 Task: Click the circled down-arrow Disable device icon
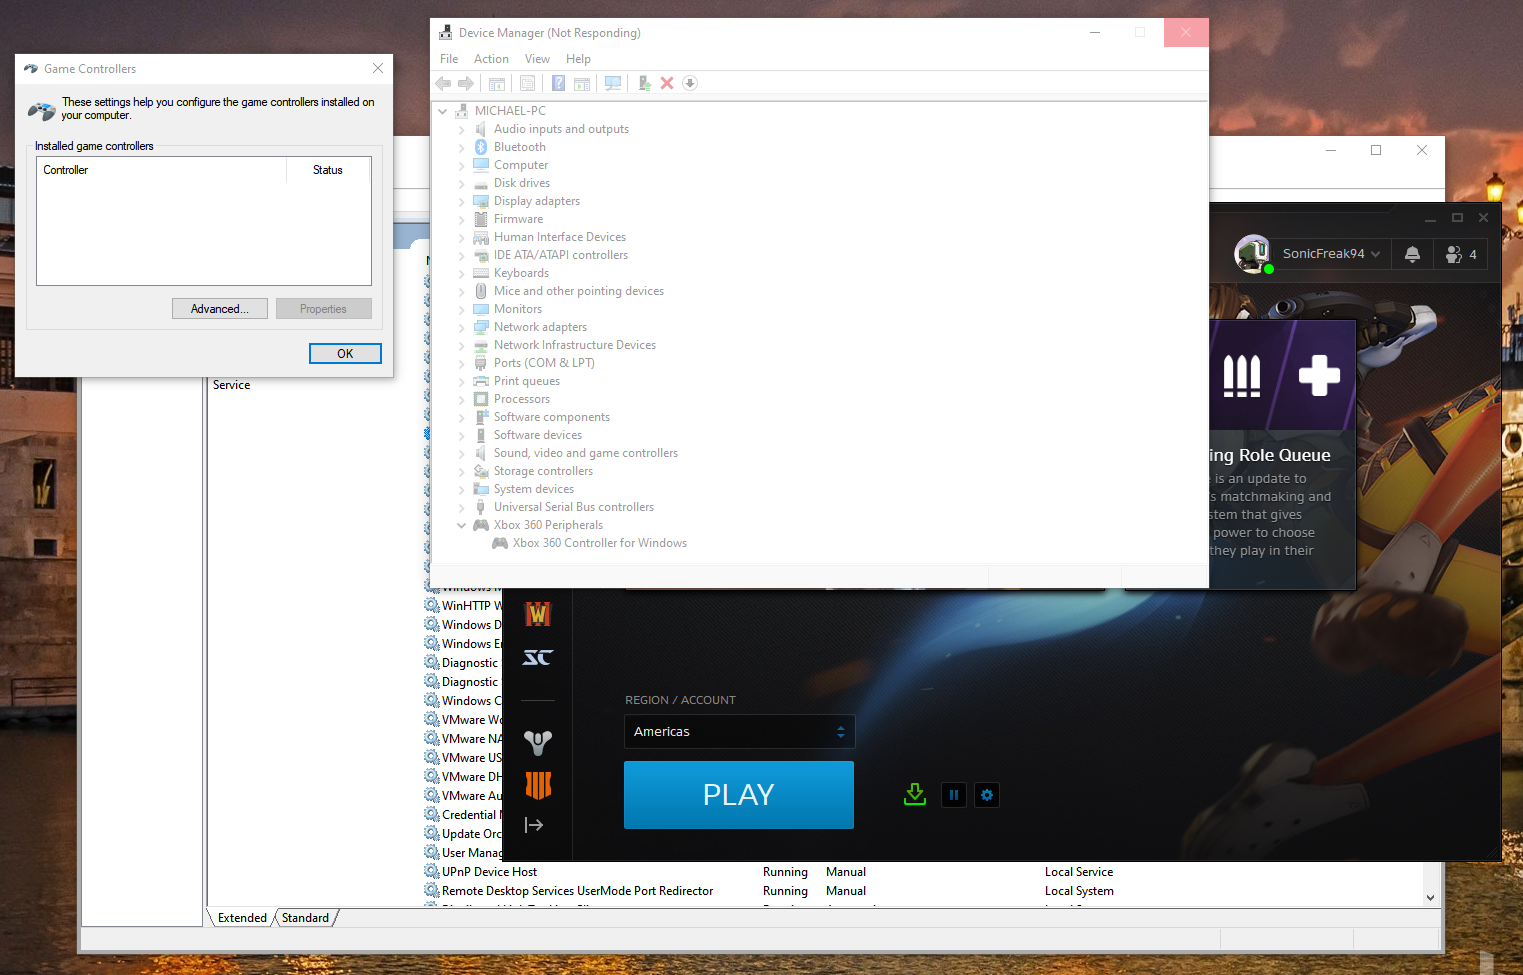point(690,83)
